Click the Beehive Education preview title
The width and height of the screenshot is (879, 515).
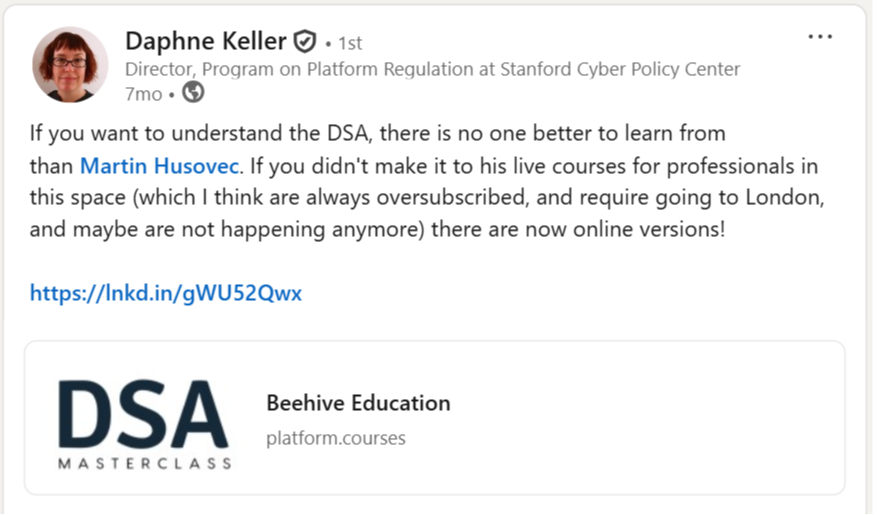(358, 403)
